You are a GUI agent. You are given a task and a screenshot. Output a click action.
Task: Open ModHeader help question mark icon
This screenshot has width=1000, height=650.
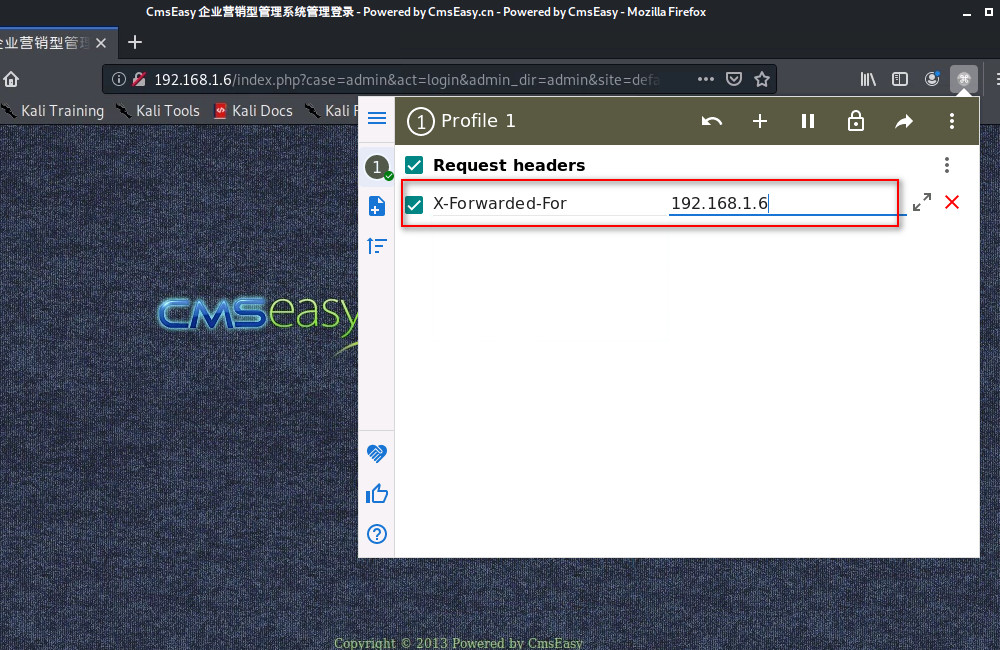377,534
